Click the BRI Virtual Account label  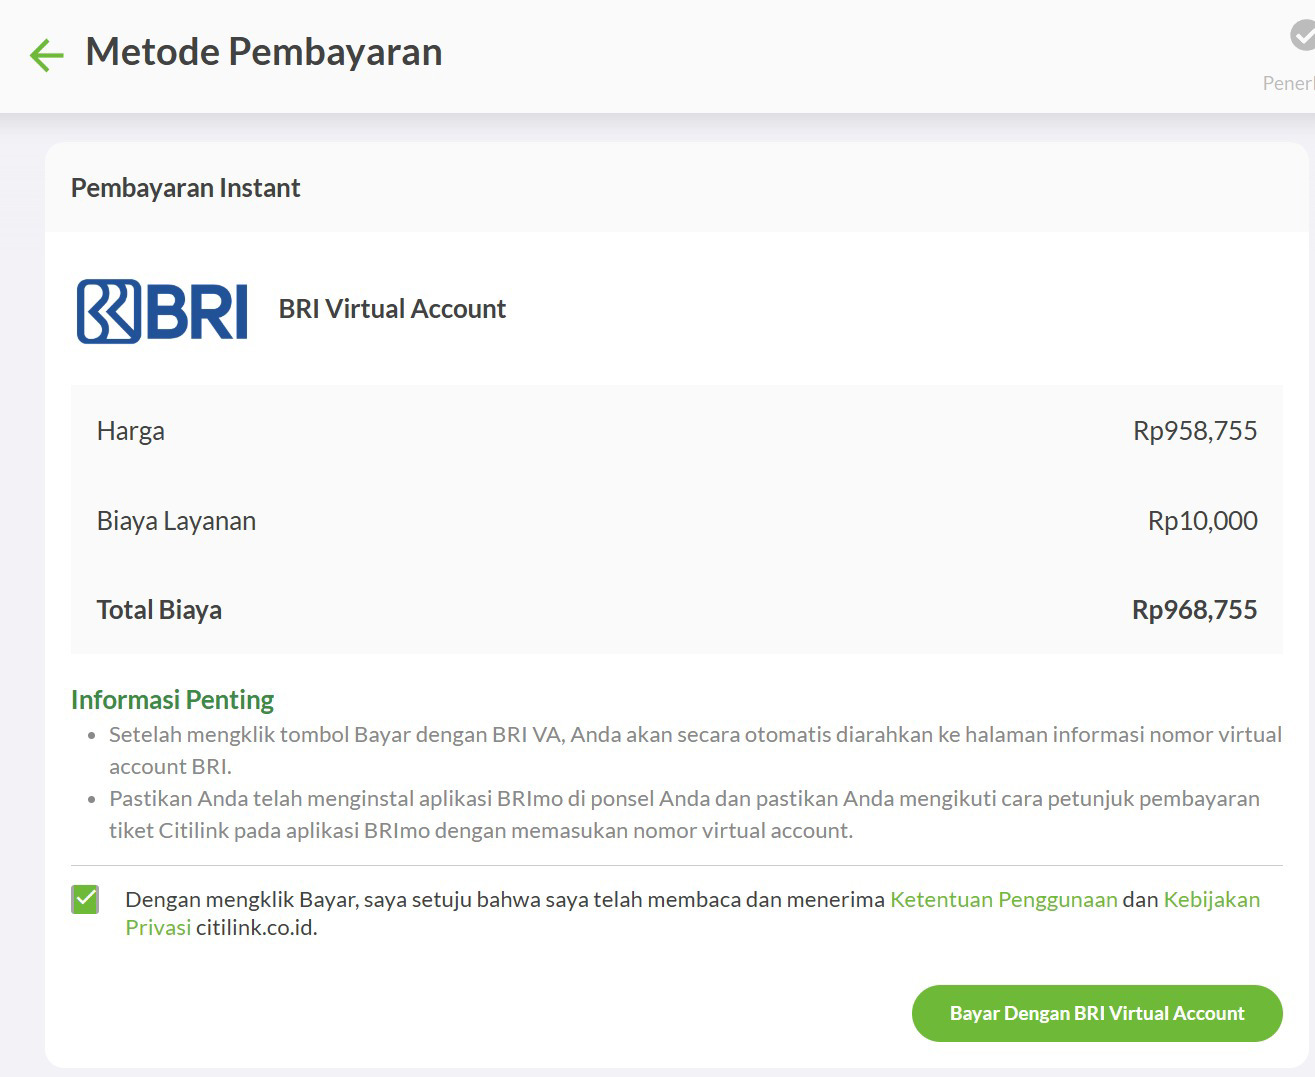(x=392, y=309)
